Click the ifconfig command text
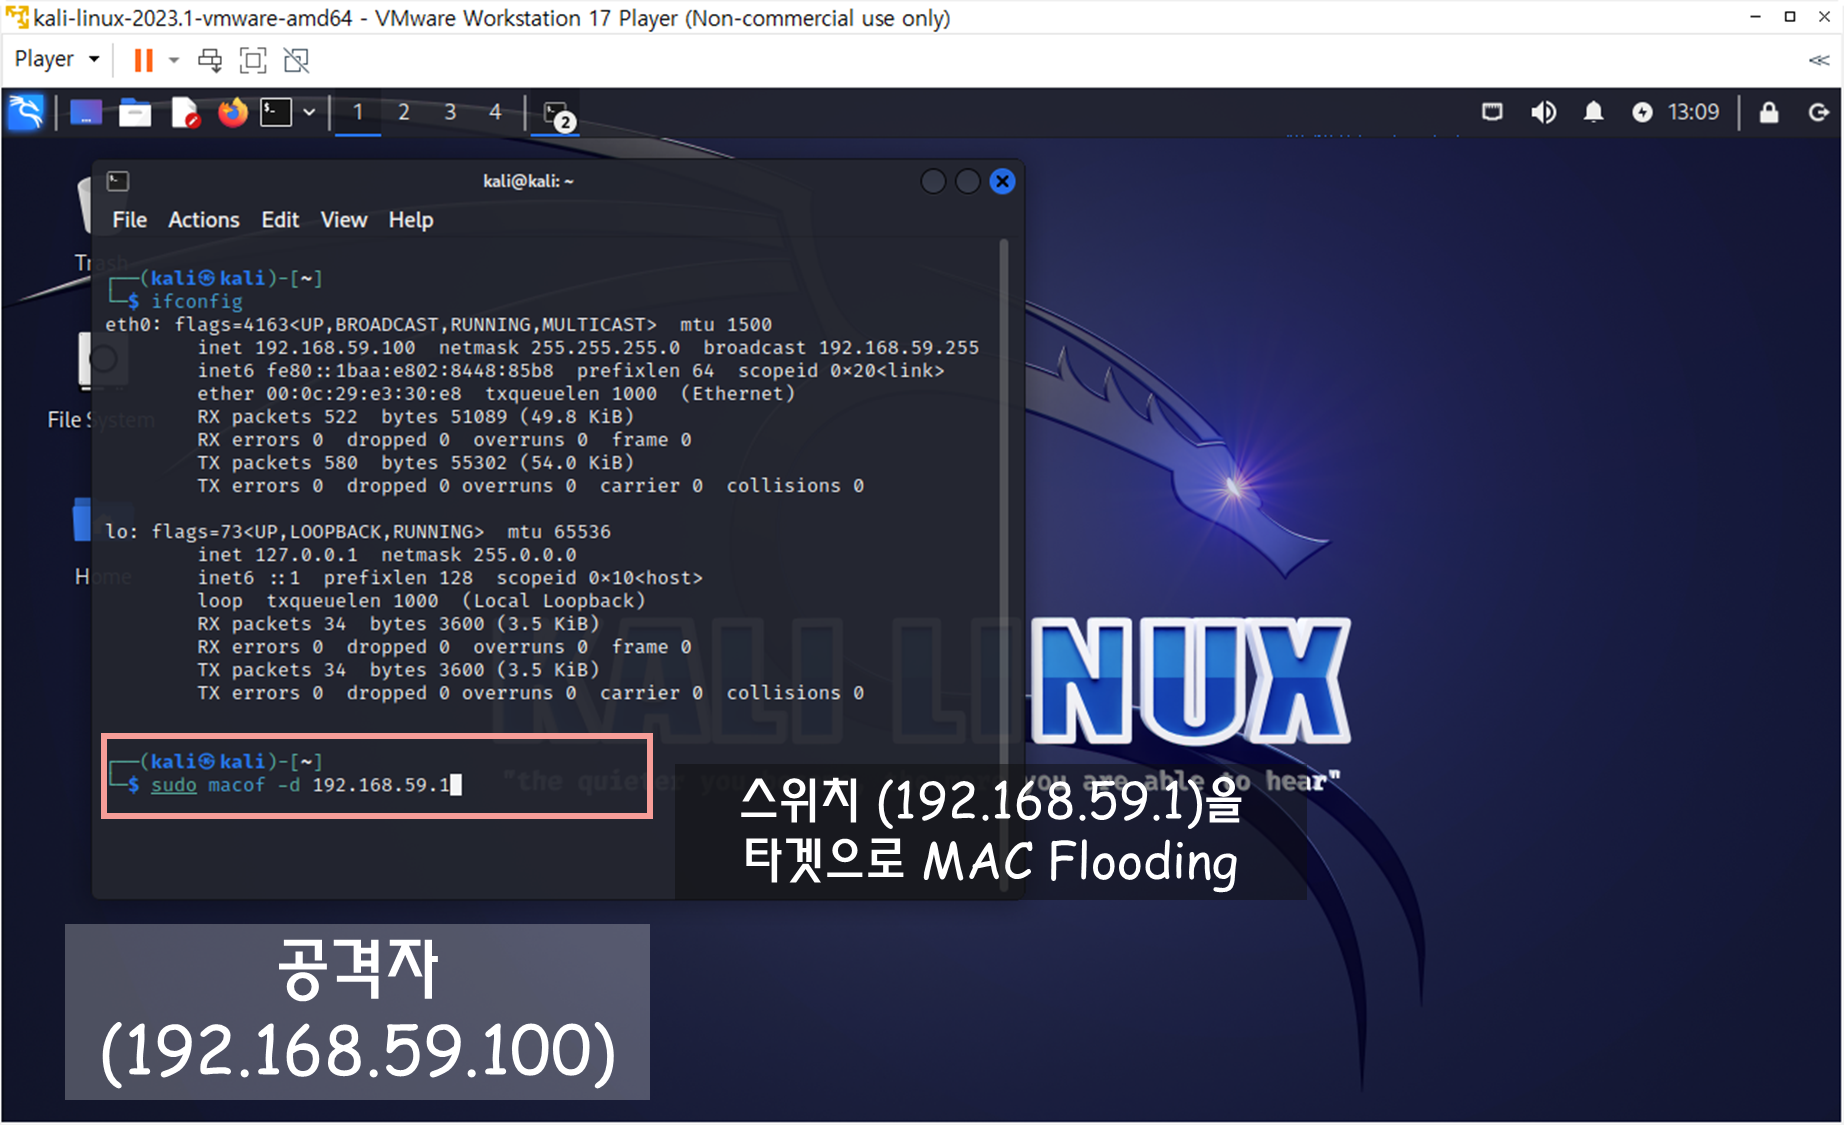1844x1132 pixels. click(197, 301)
